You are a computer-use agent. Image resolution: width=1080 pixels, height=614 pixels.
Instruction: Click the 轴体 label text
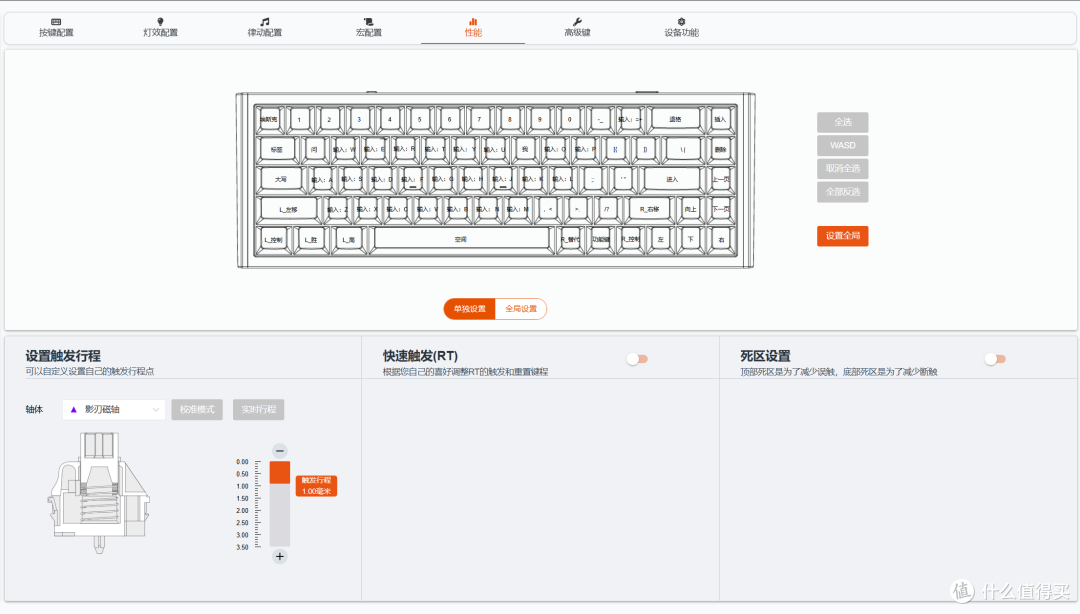(34, 409)
